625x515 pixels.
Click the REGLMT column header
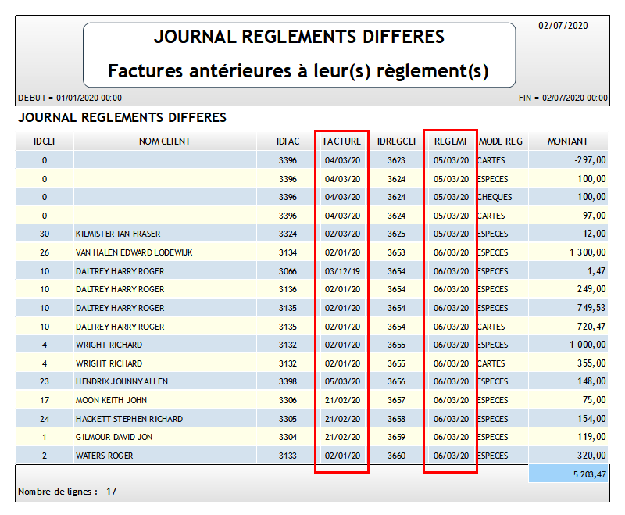(449, 141)
